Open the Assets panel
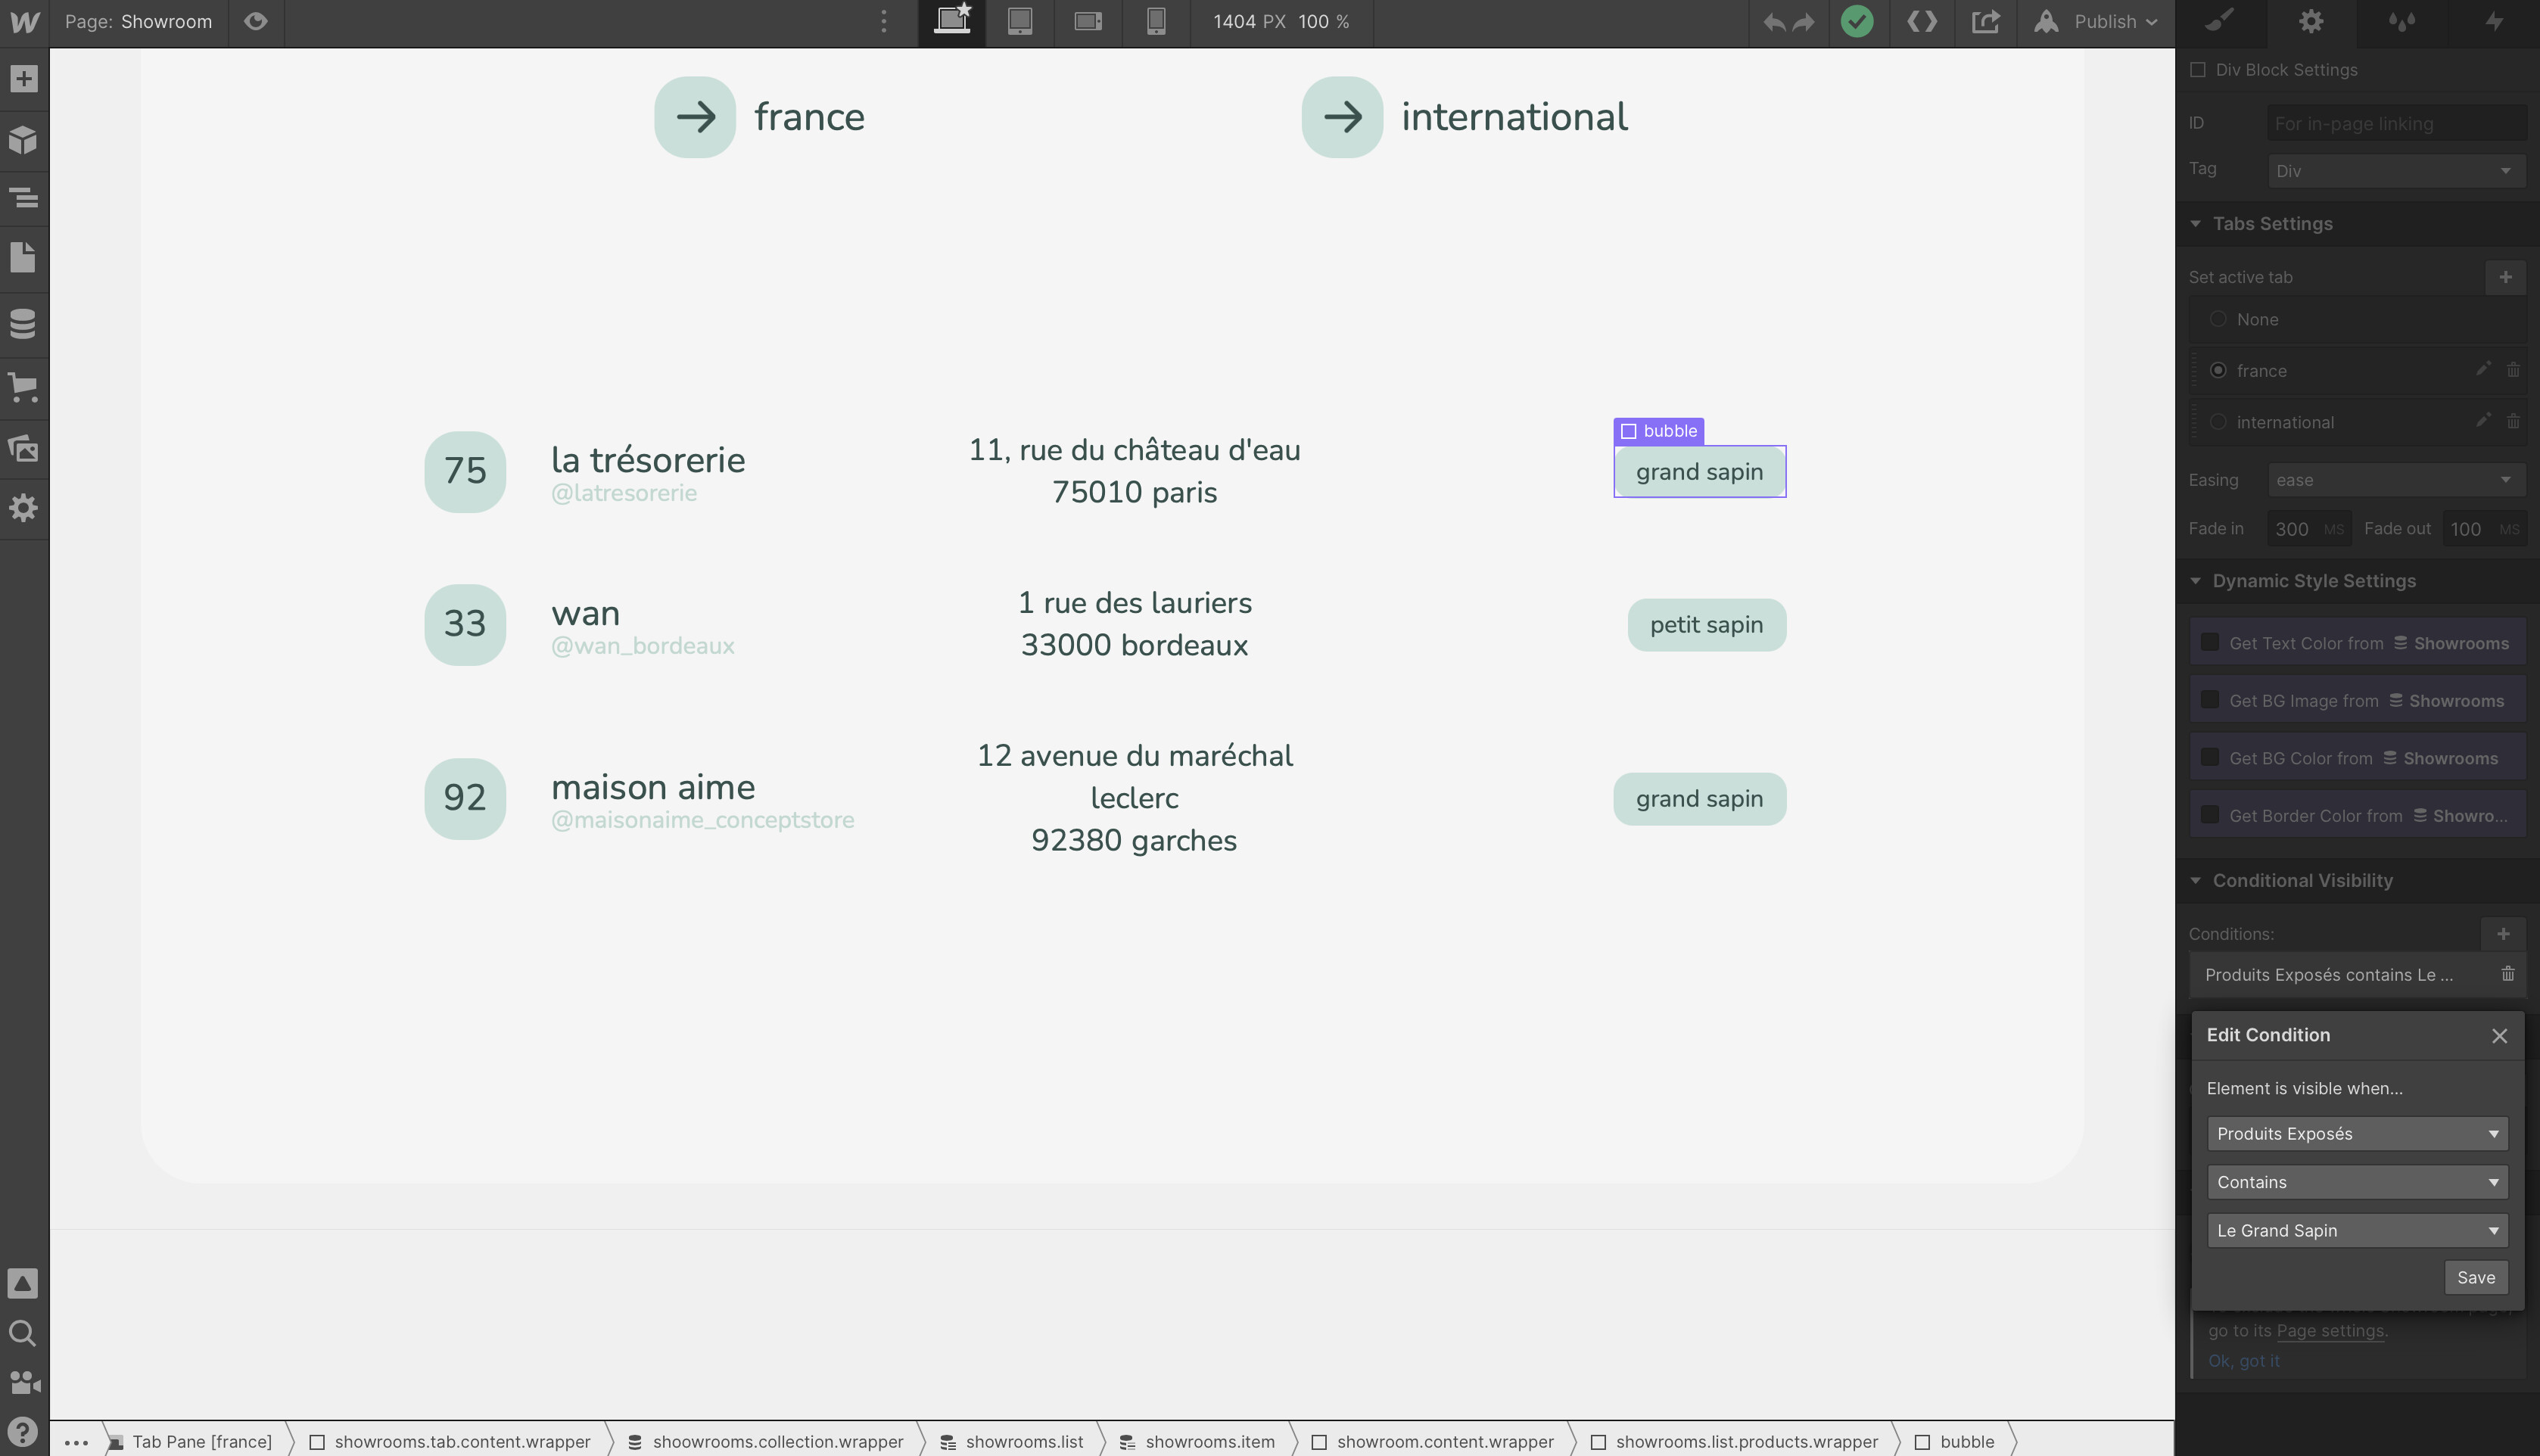 pos(24,448)
